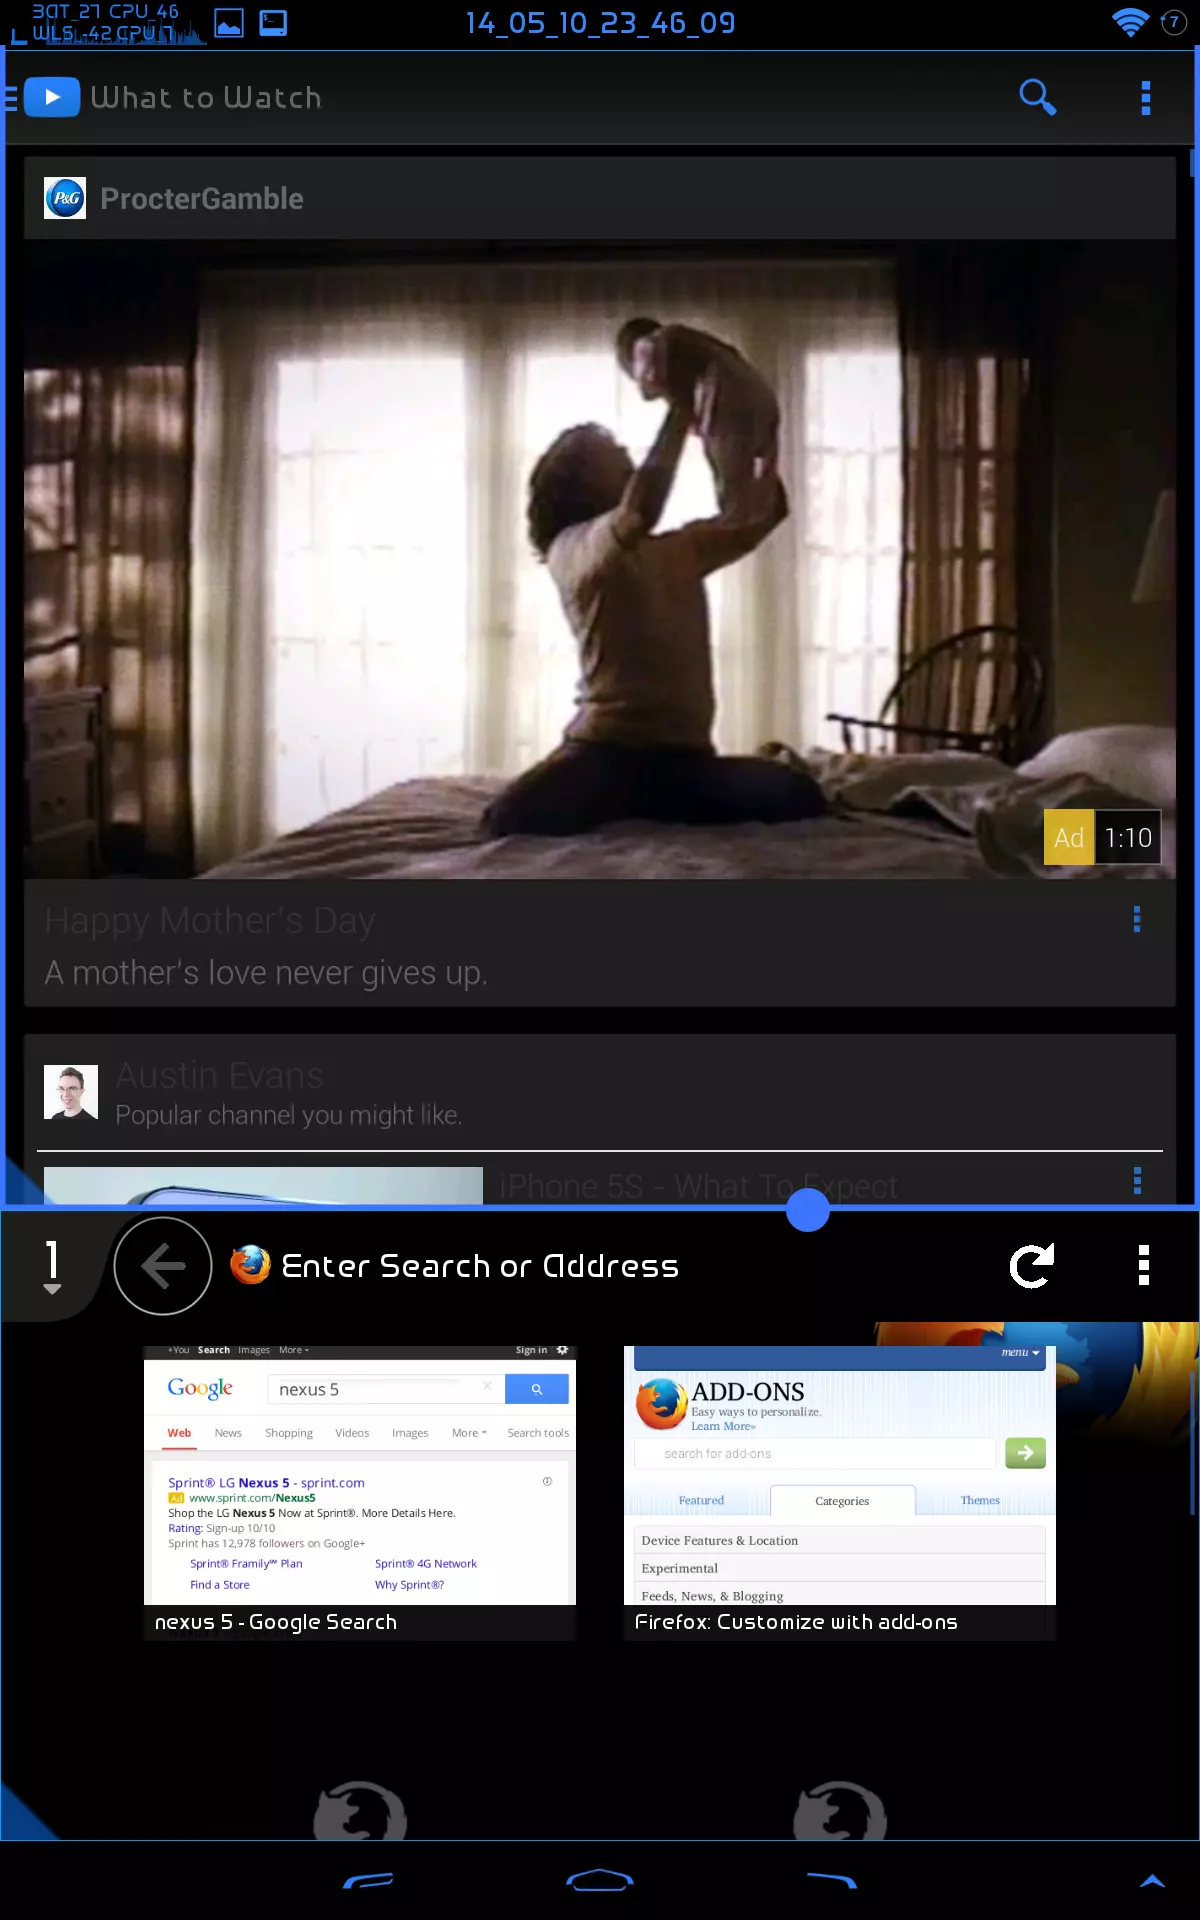The height and width of the screenshot is (1920, 1200).
Task: Open options for iPhone 5S video
Action: (x=1137, y=1181)
